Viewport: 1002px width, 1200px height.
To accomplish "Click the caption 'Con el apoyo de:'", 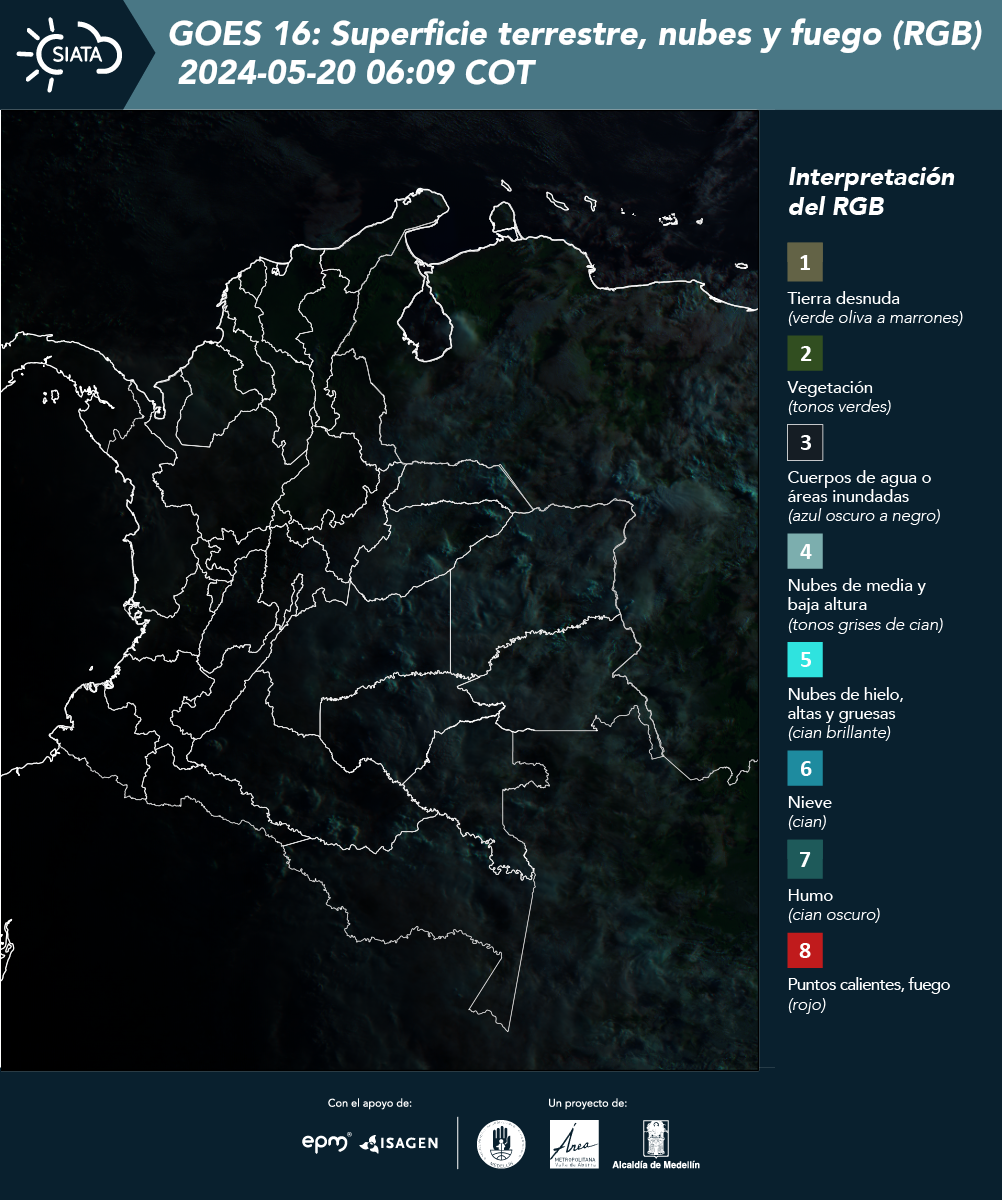I will pyautogui.click(x=370, y=1103).
